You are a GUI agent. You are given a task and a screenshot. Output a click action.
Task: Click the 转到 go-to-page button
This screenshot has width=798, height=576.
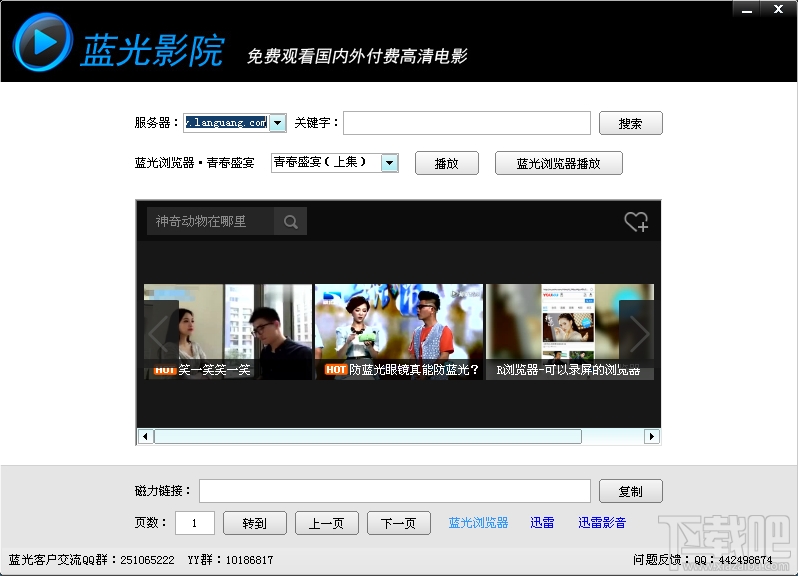pyautogui.click(x=254, y=523)
